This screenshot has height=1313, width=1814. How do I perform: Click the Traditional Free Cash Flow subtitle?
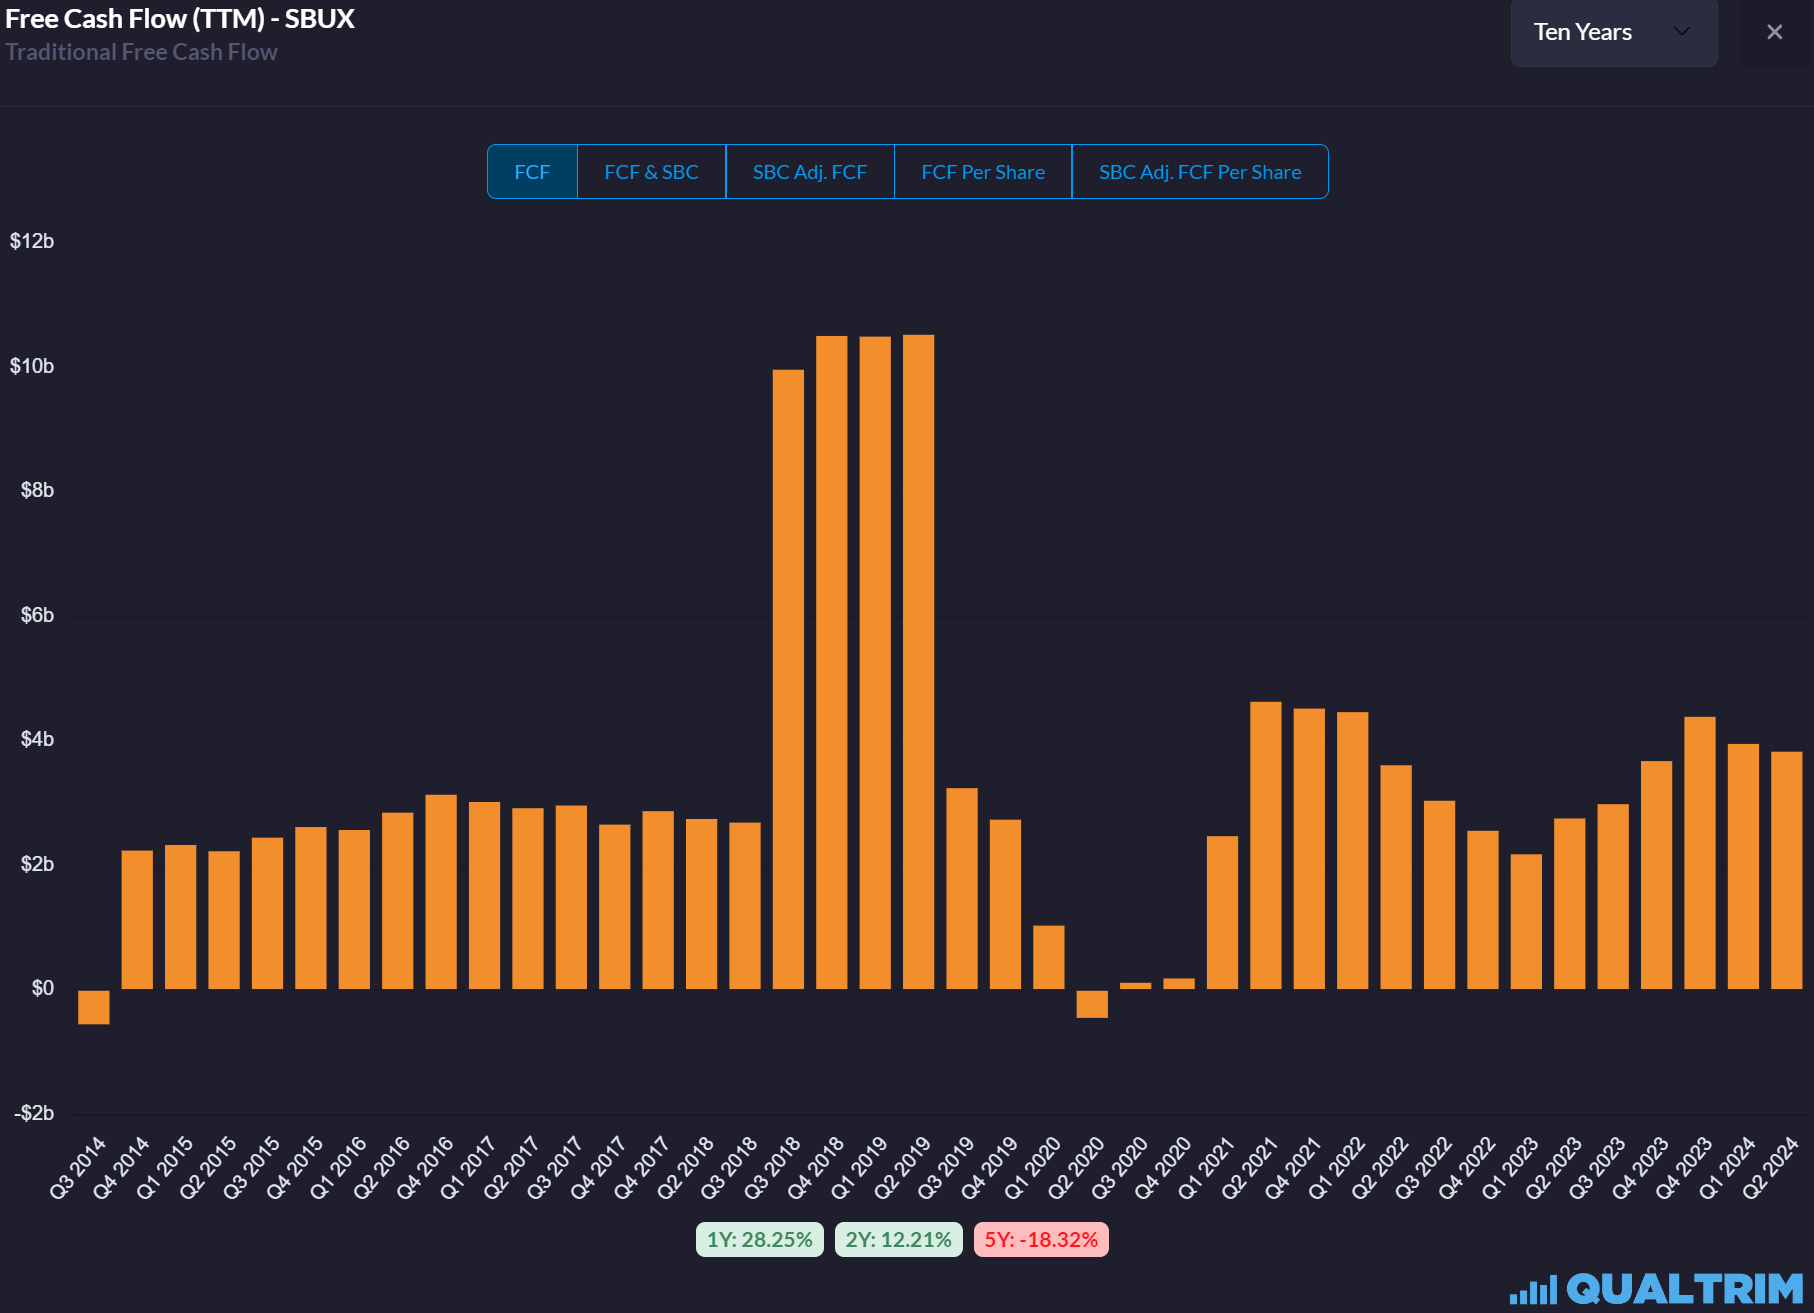[x=141, y=52]
